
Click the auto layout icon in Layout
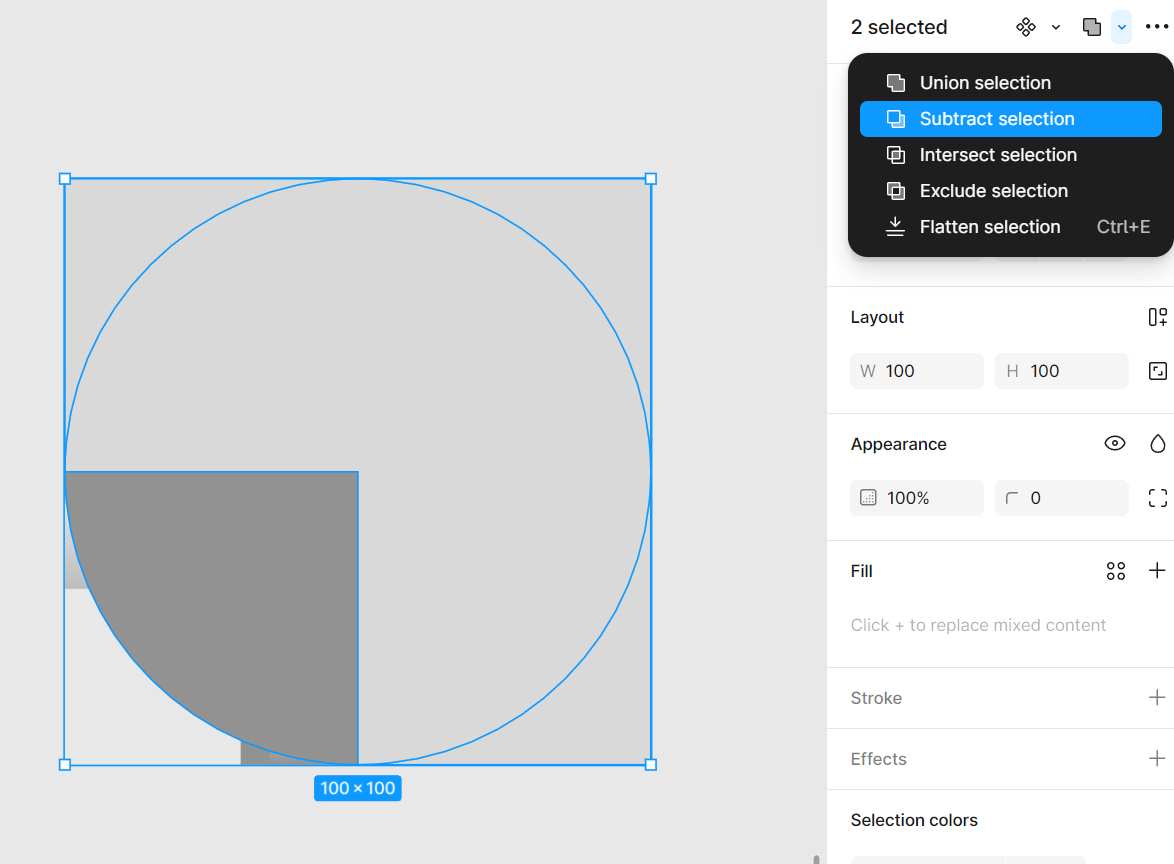(x=1157, y=317)
